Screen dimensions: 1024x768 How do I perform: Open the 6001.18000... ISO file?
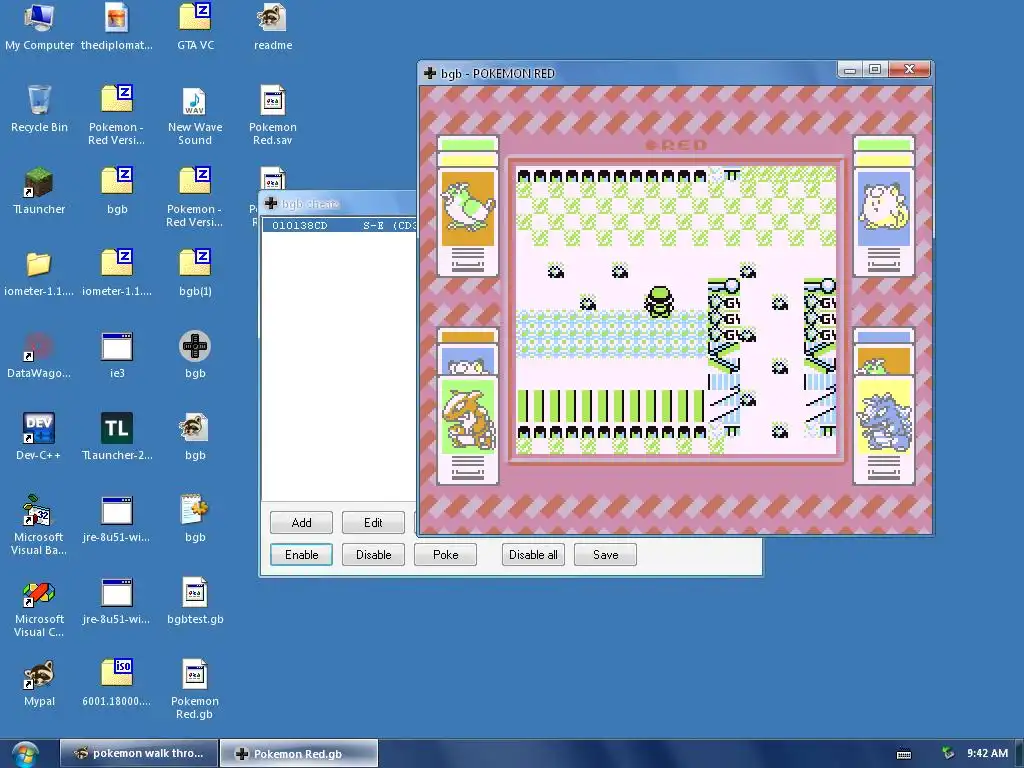coord(117,683)
